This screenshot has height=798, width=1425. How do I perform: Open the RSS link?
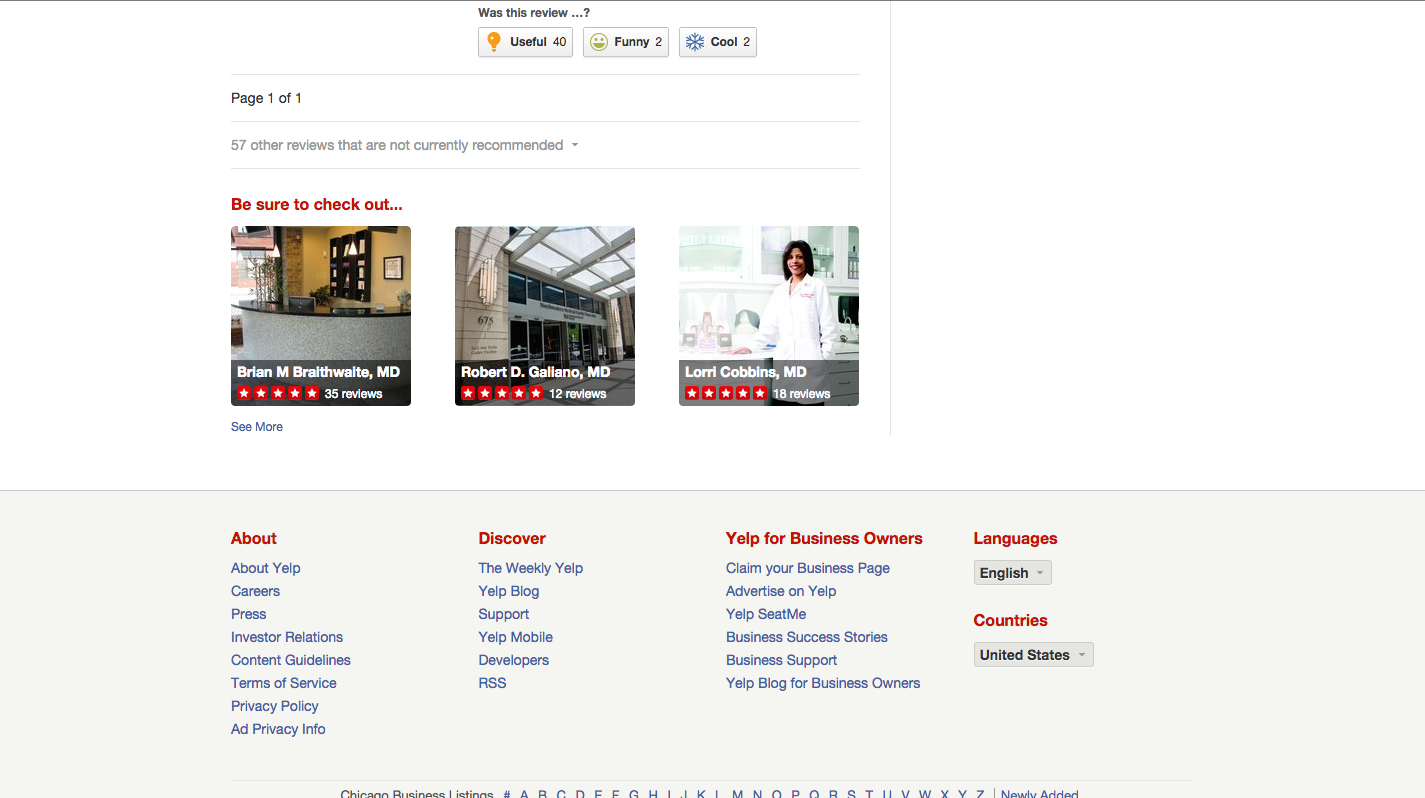pyautogui.click(x=492, y=683)
